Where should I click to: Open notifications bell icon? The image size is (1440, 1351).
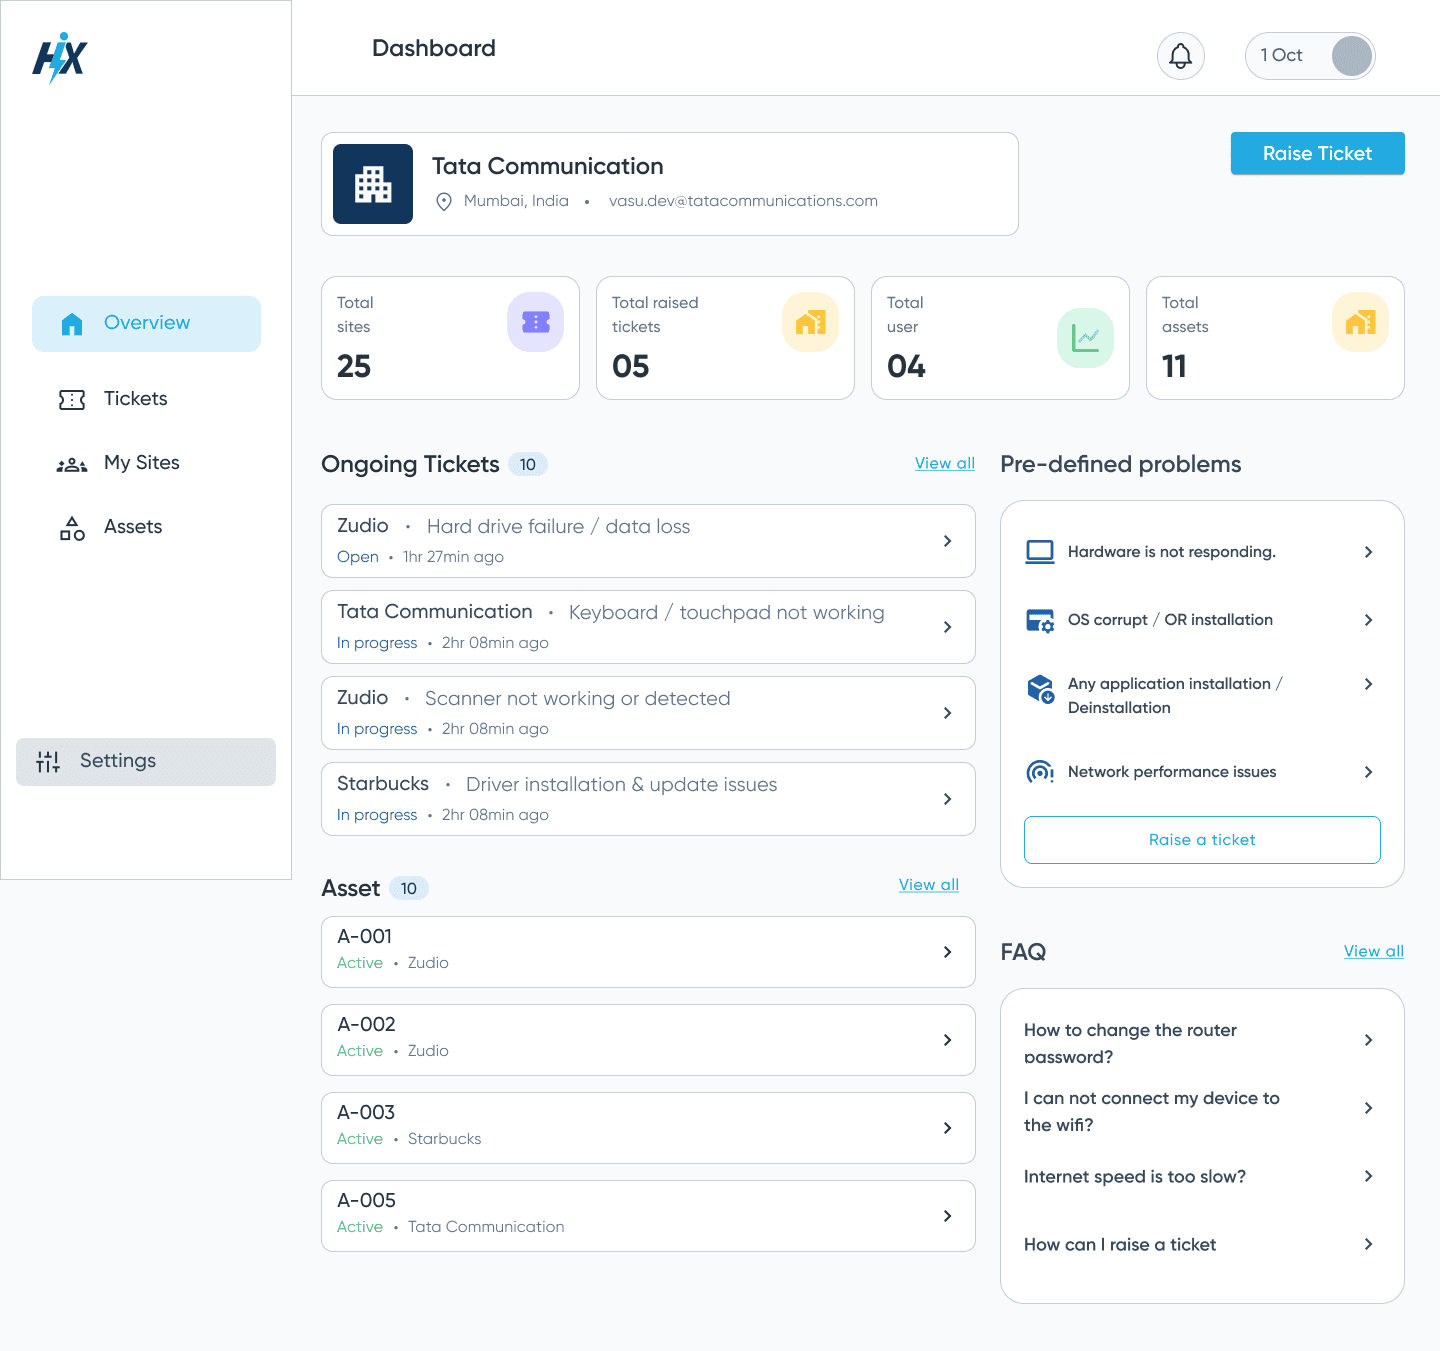[x=1181, y=56]
